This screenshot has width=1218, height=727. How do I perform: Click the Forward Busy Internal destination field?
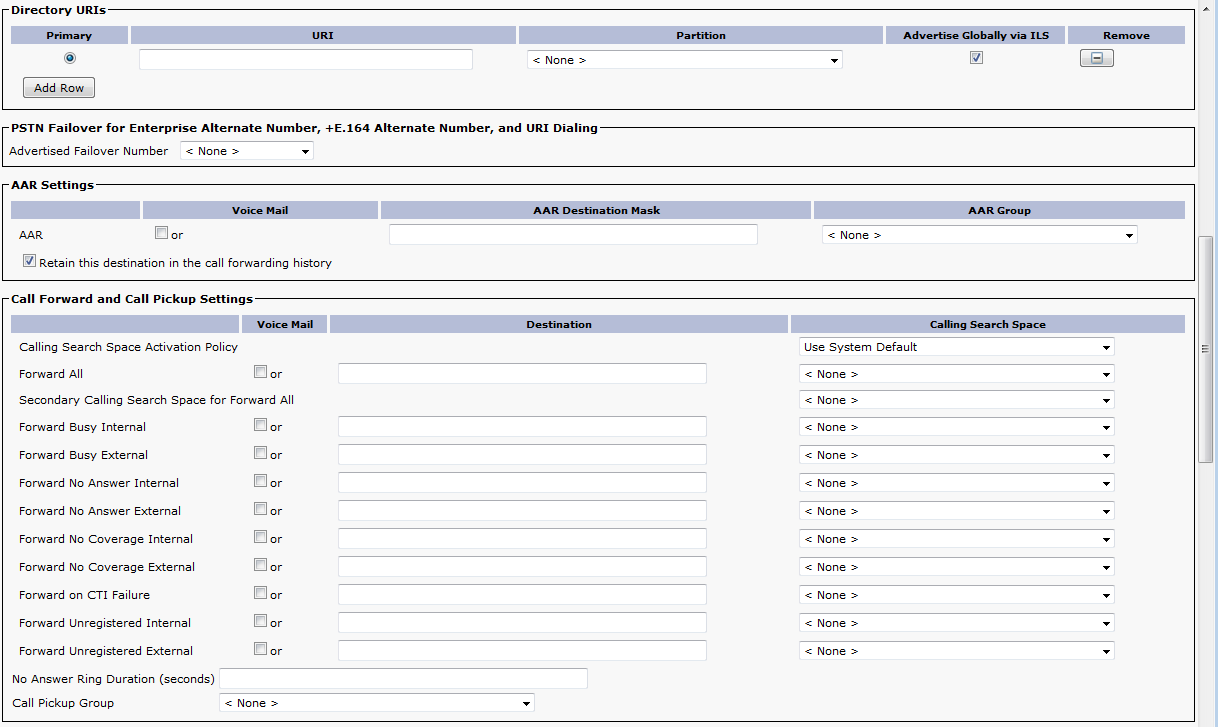[522, 427]
